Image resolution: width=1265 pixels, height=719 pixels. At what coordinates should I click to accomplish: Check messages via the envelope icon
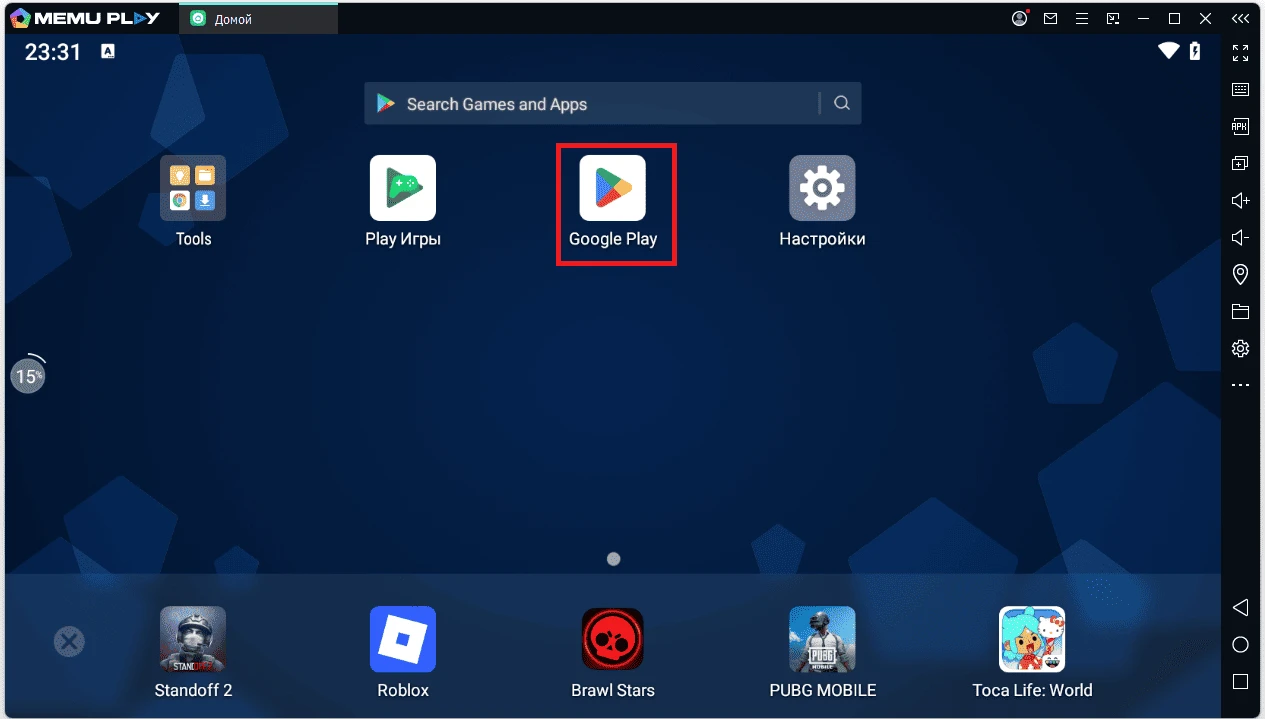[x=1051, y=18]
